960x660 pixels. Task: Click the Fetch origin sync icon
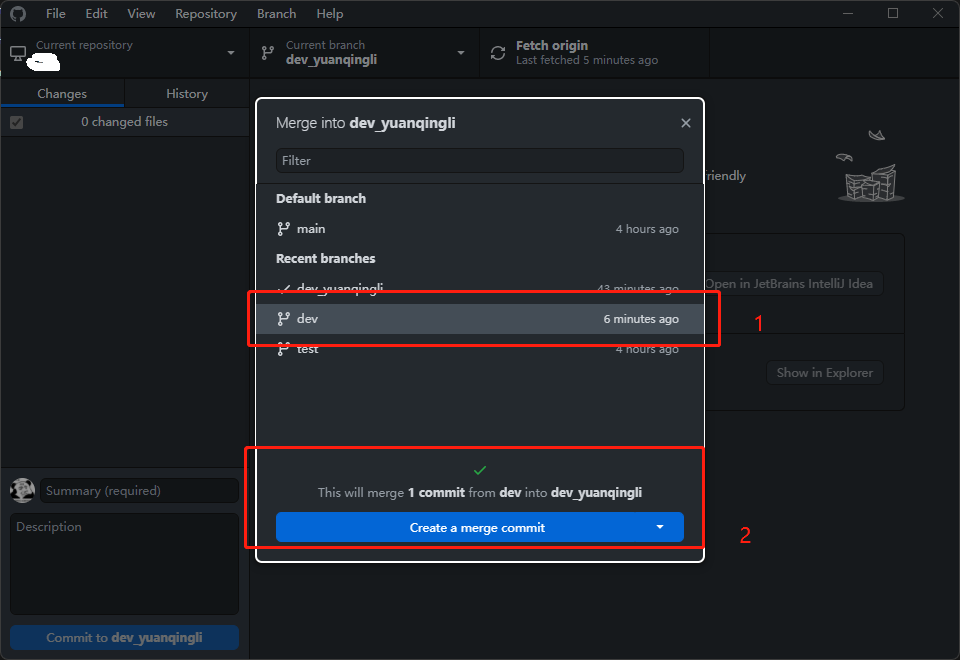click(498, 53)
